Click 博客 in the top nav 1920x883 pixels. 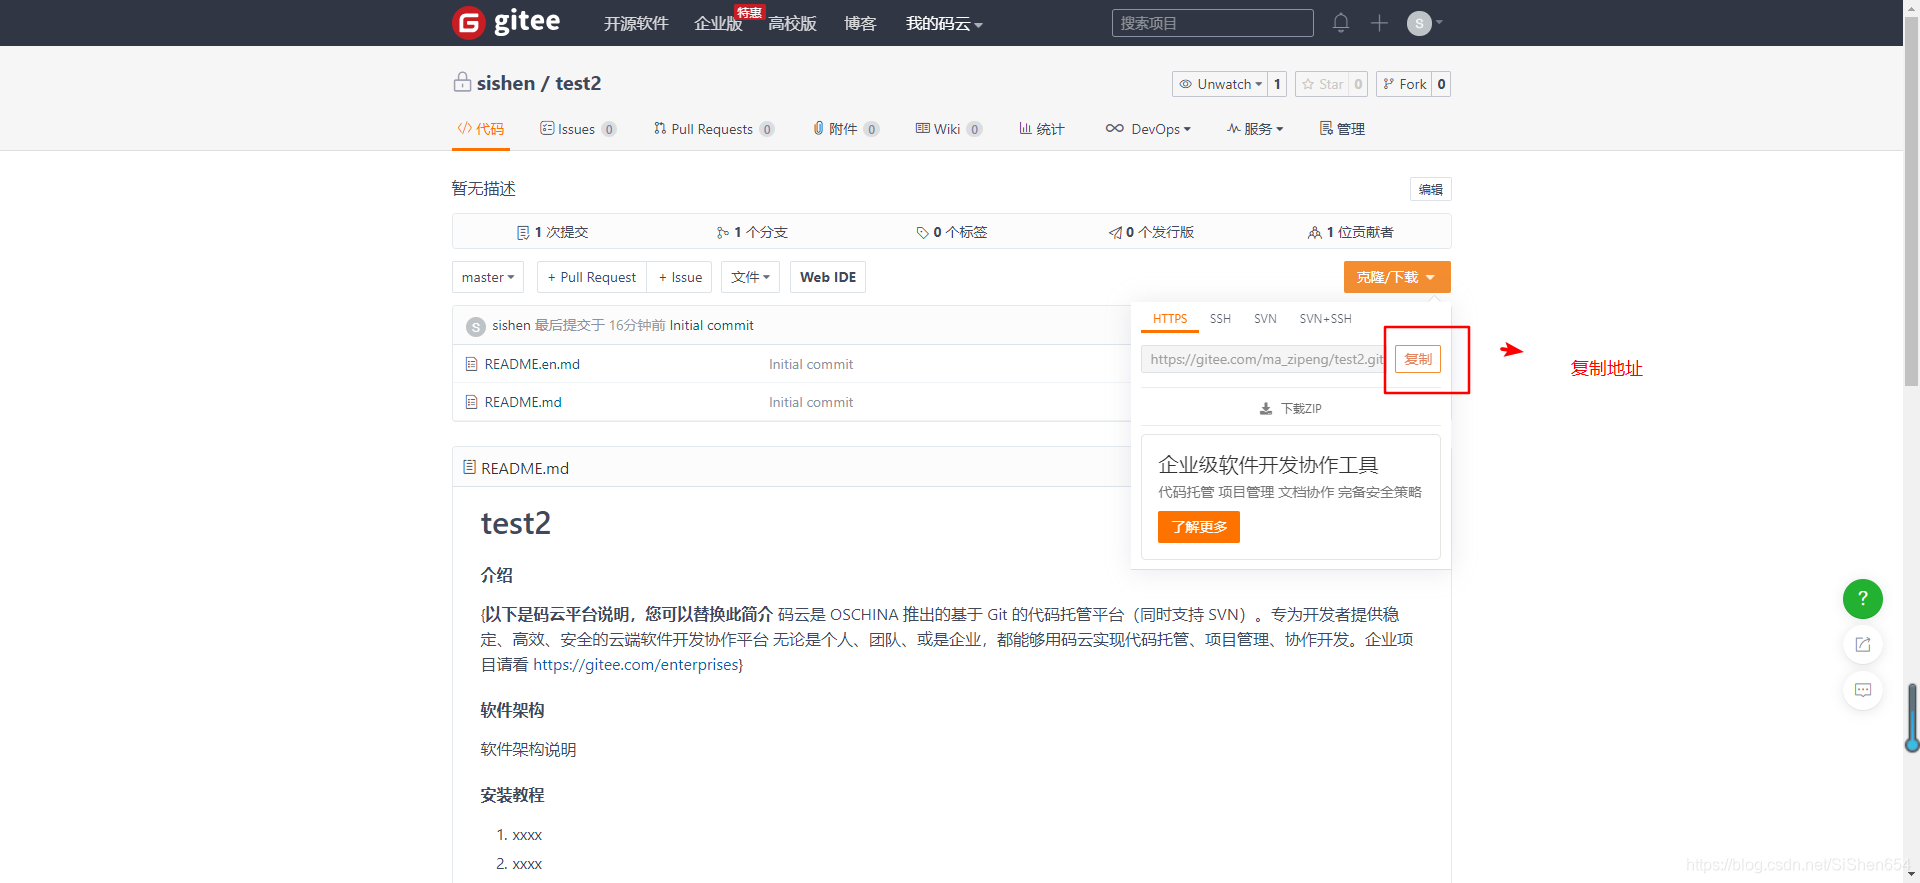(860, 23)
